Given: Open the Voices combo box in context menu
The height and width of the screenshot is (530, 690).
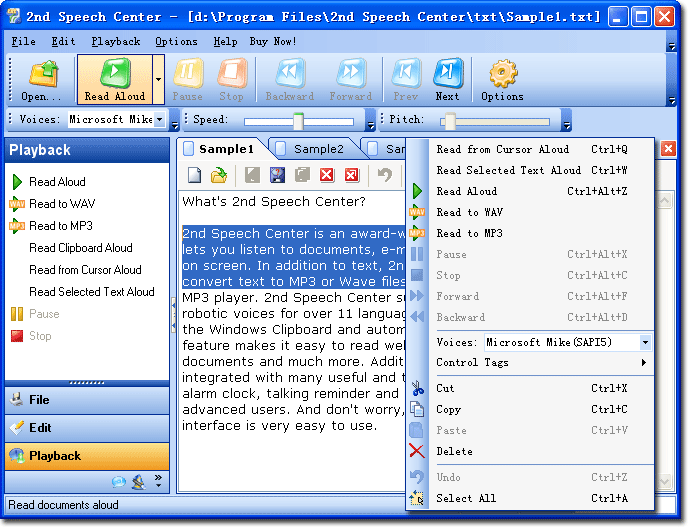Looking at the screenshot, I should [x=645, y=342].
